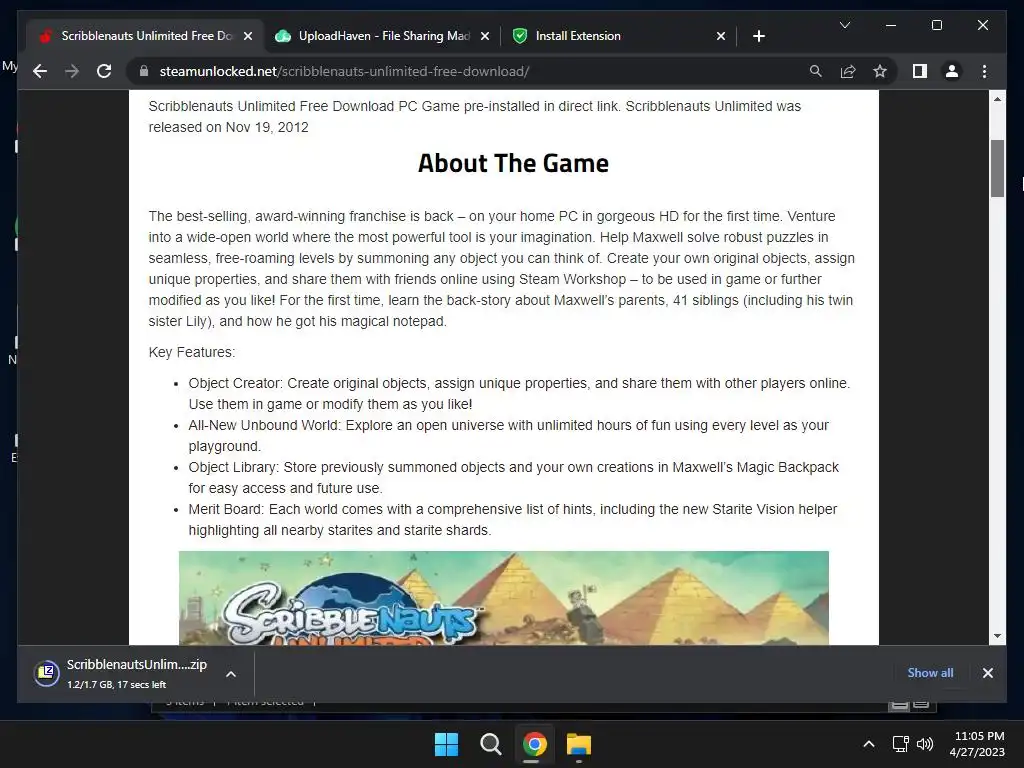Open Windows taskbar search
The width and height of the screenshot is (1024, 768).
490,744
